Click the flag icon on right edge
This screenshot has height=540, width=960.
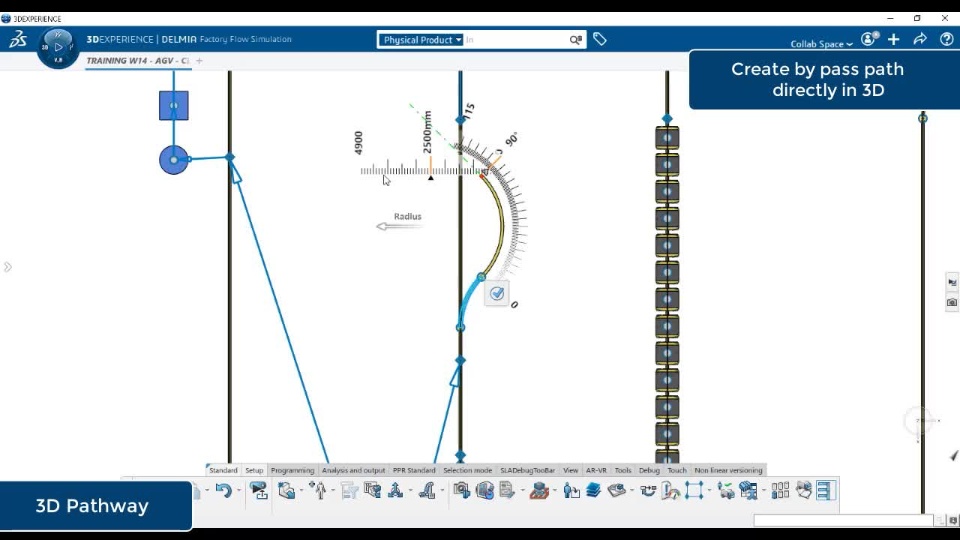pos(952,282)
